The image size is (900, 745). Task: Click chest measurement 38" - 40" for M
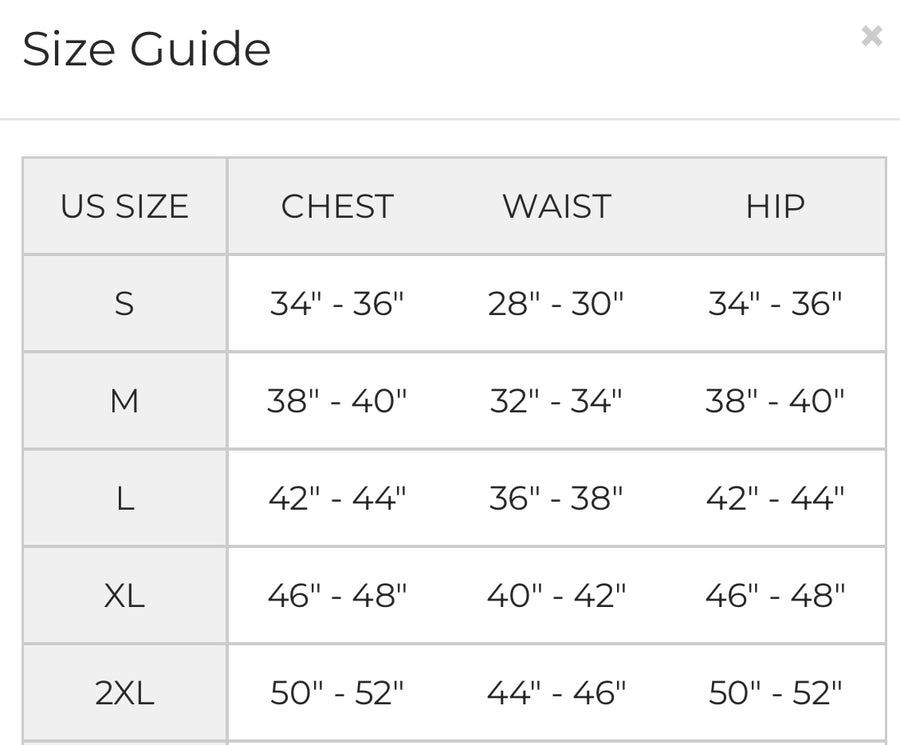click(x=337, y=401)
